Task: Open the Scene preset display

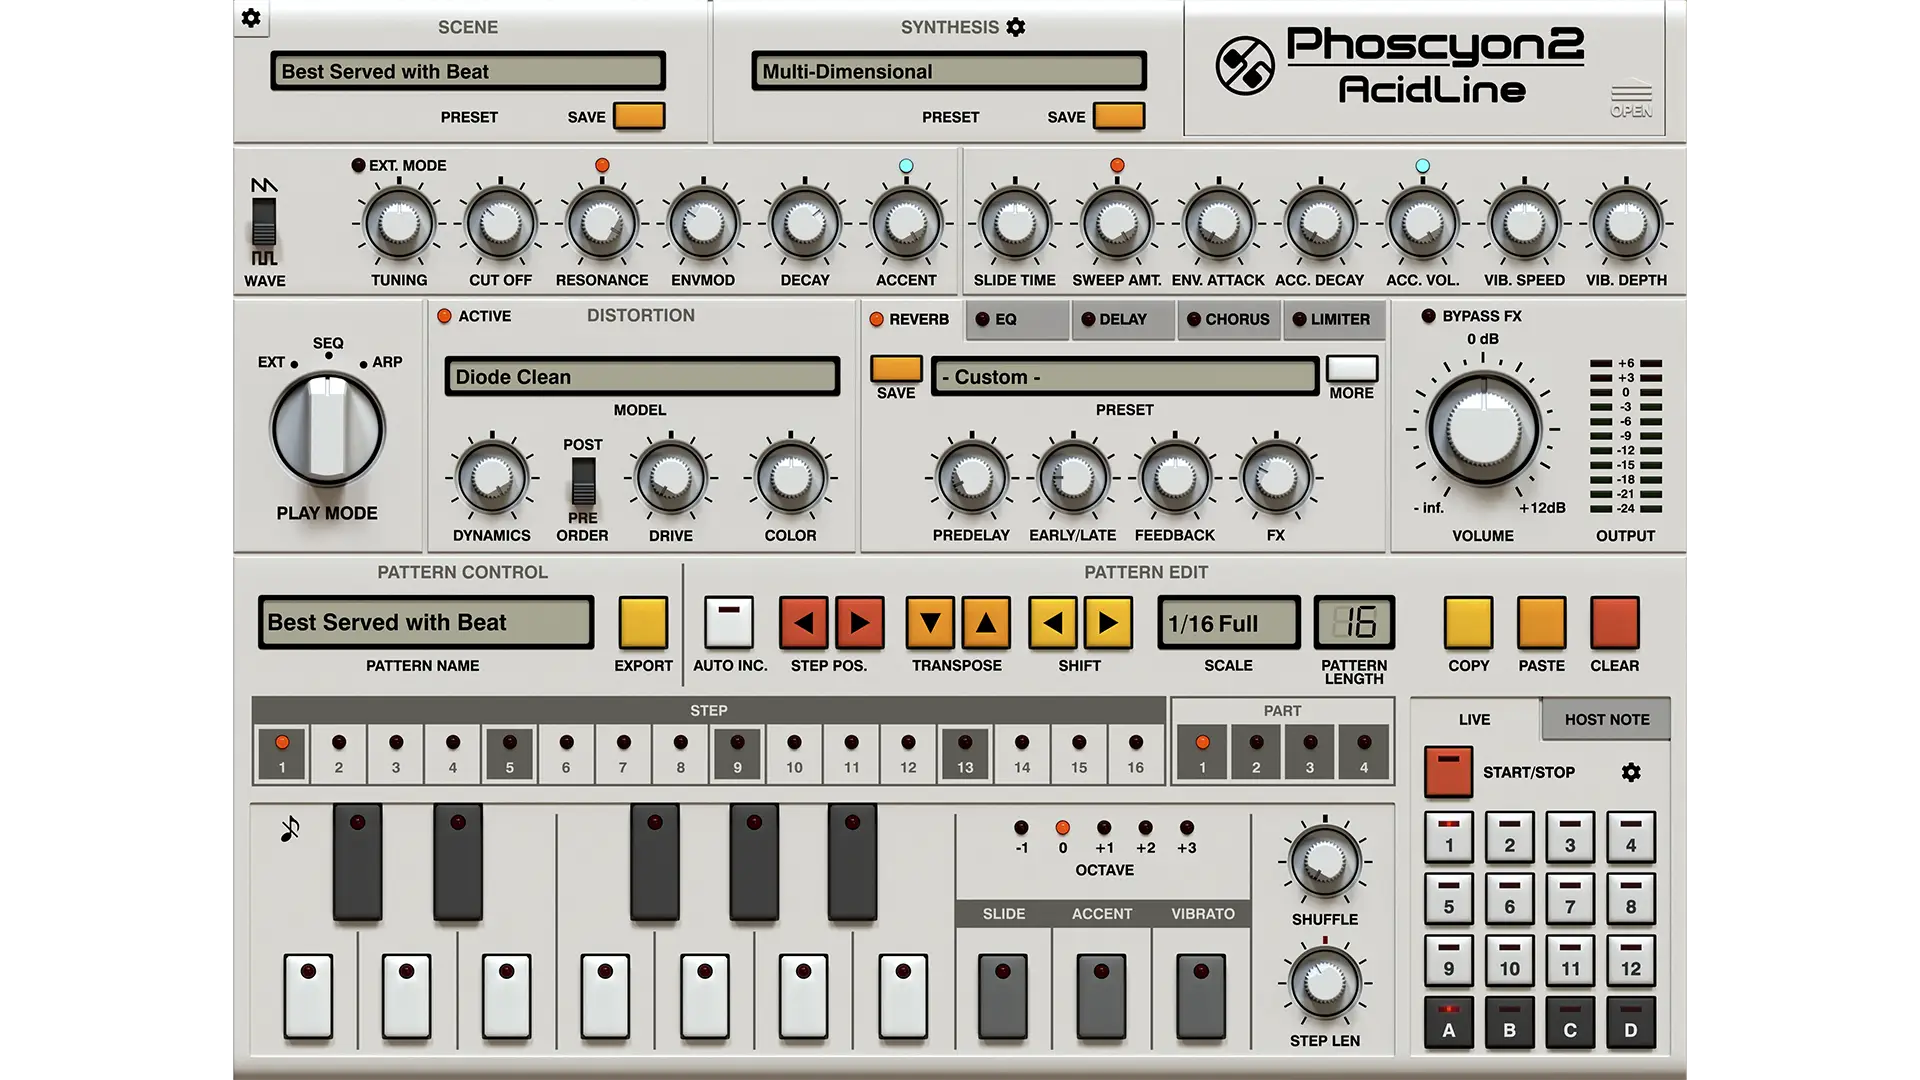Action: [x=468, y=71]
